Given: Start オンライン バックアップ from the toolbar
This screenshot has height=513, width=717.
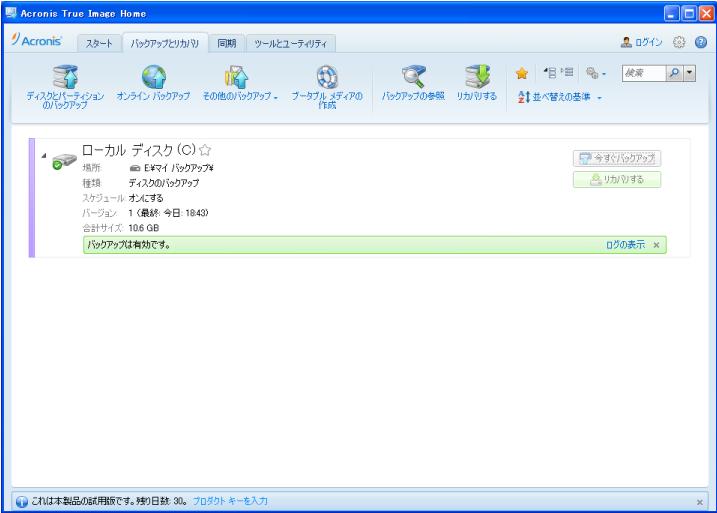Looking at the screenshot, I should tap(153, 83).
